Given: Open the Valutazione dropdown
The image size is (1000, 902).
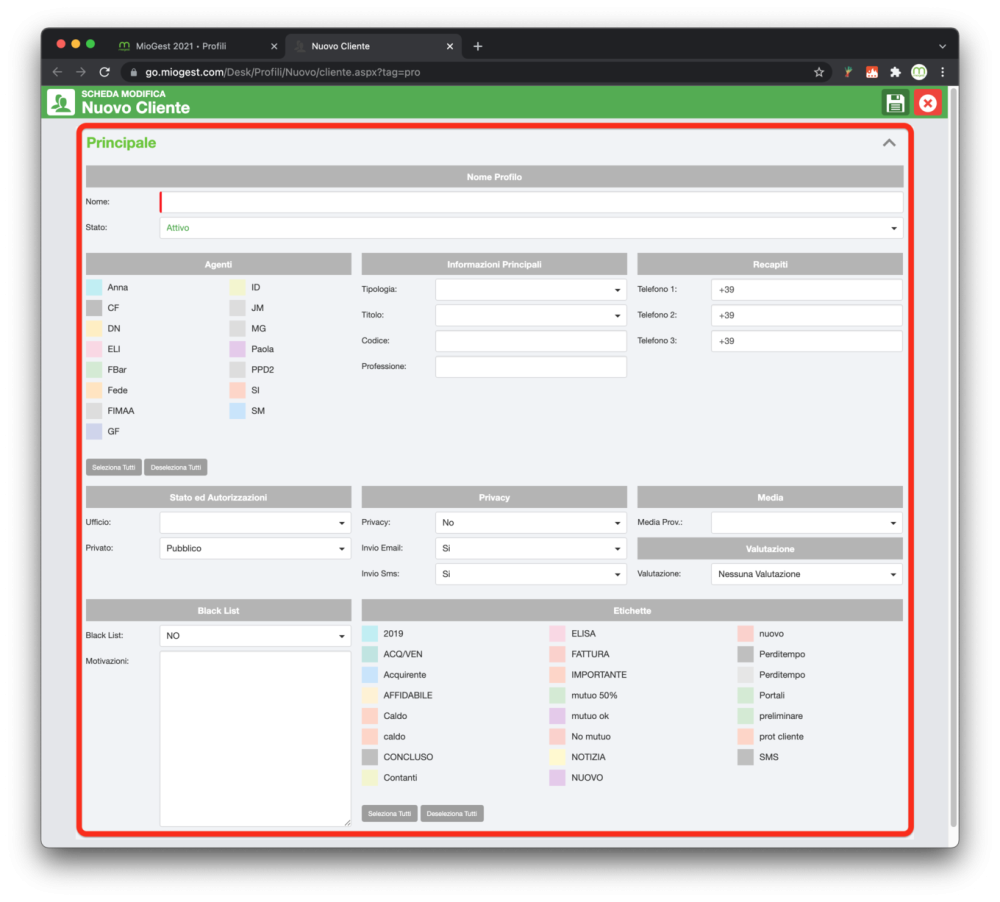Looking at the screenshot, I should click(807, 574).
